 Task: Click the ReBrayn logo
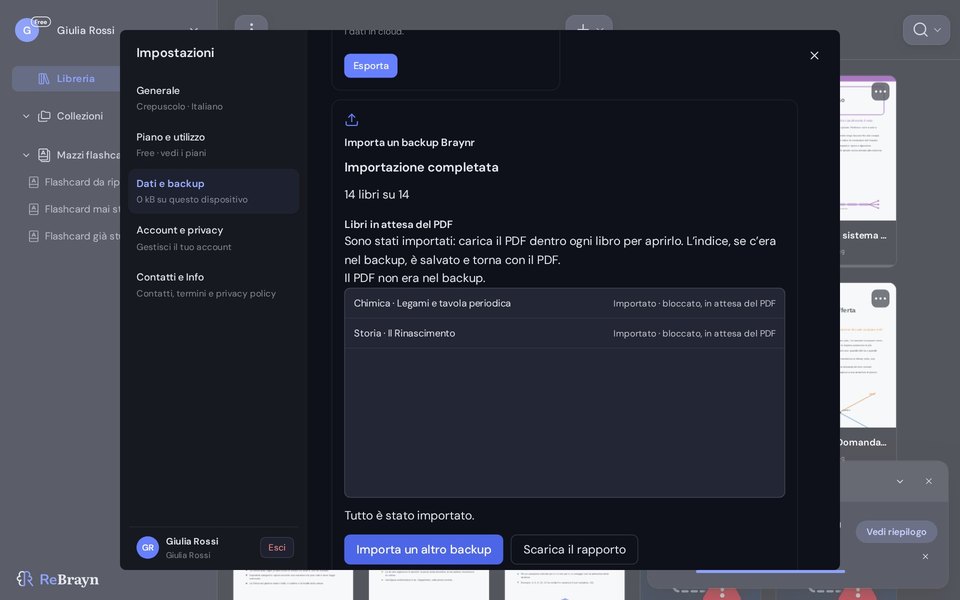(58, 579)
